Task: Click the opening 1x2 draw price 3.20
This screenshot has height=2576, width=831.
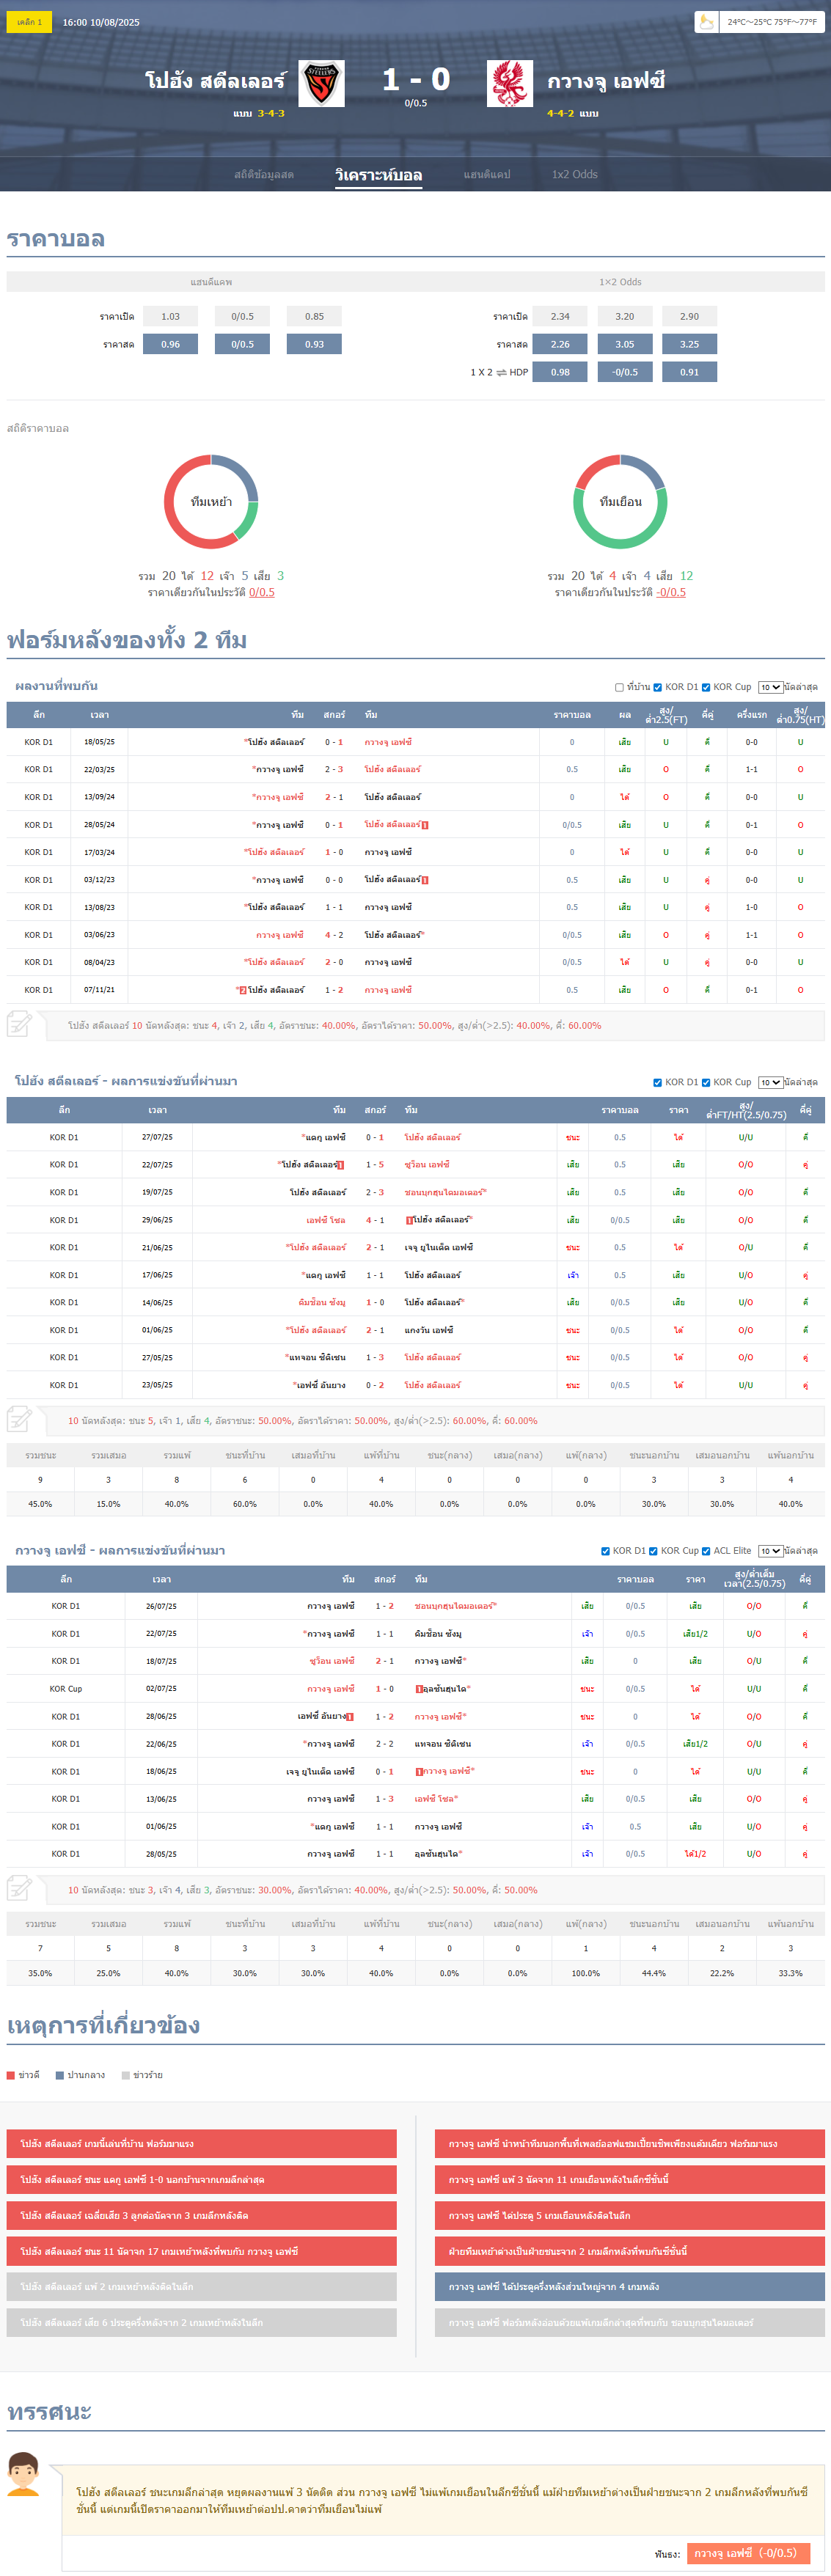Action: coord(625,316)
